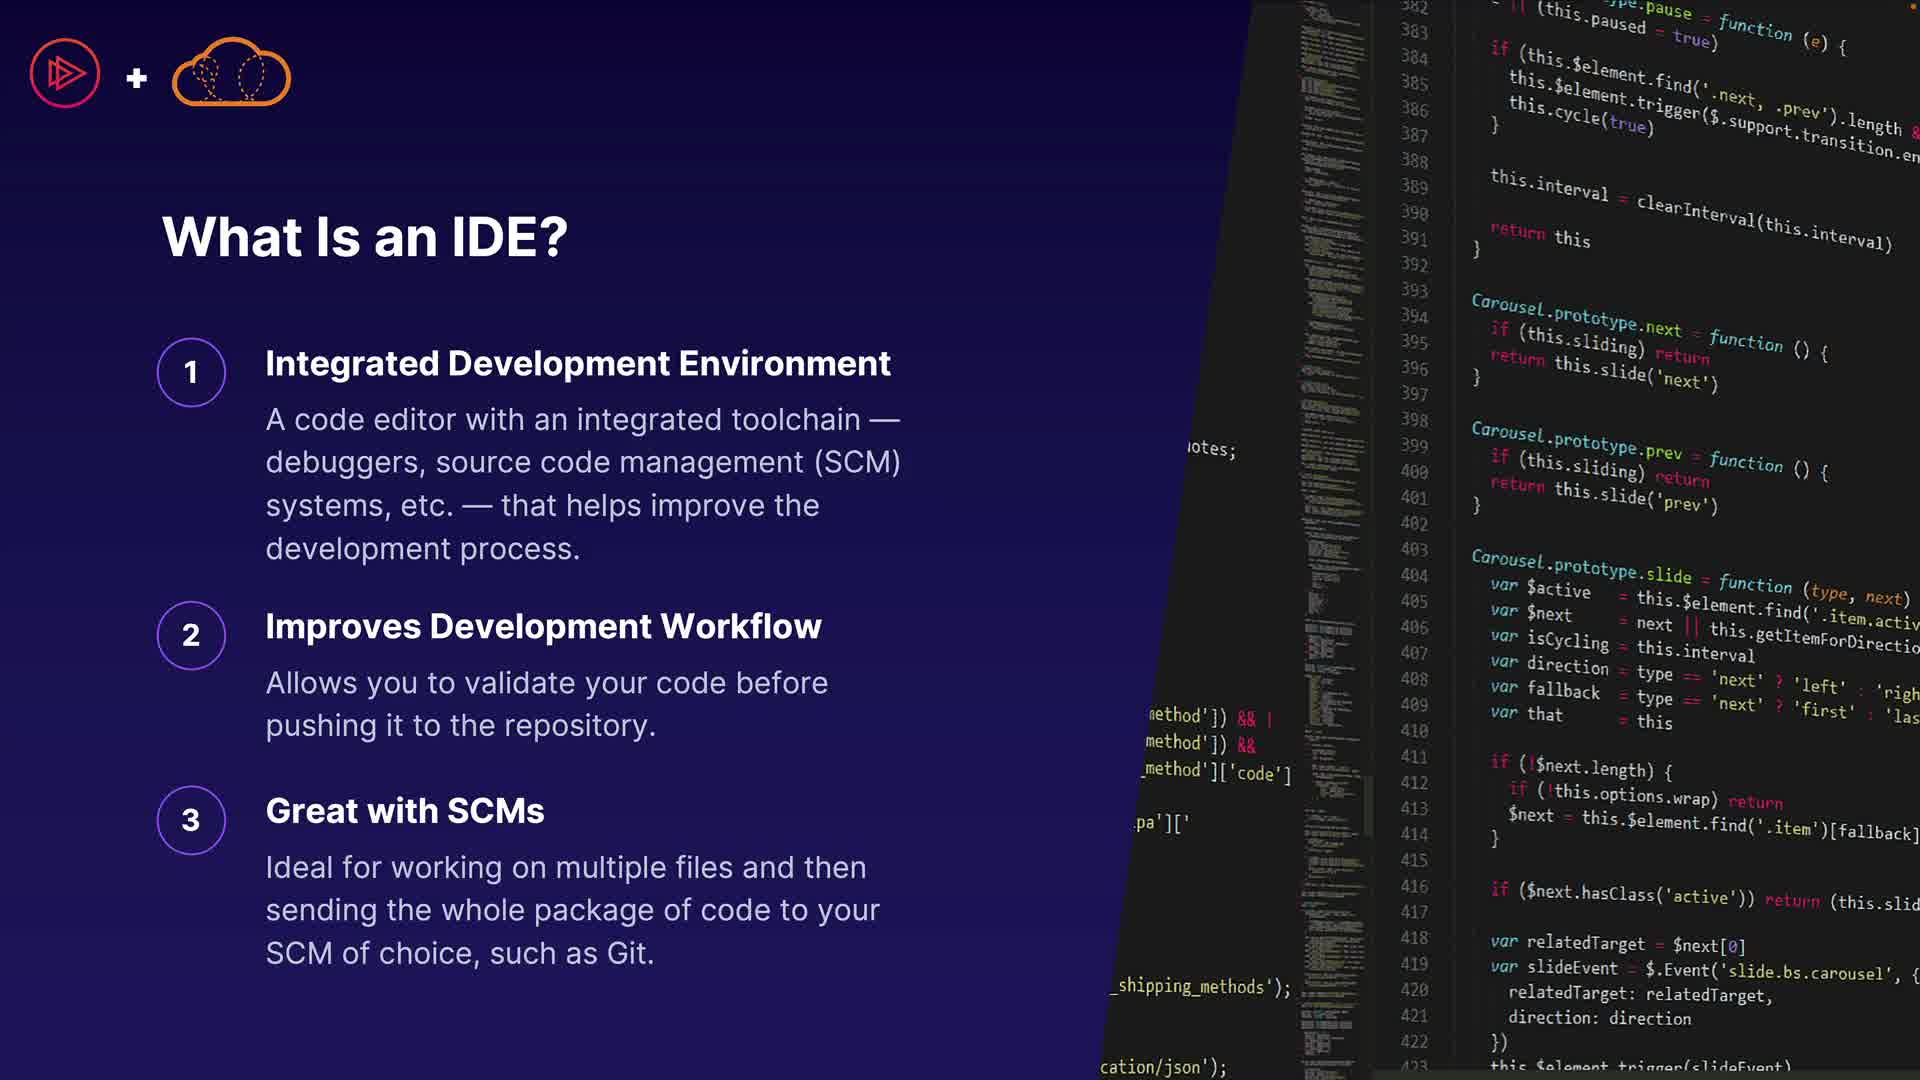Click the circled number 2 icon
Viewport: 1920px width, 1080px height.
pyautogui.click(x=191, y=636)
